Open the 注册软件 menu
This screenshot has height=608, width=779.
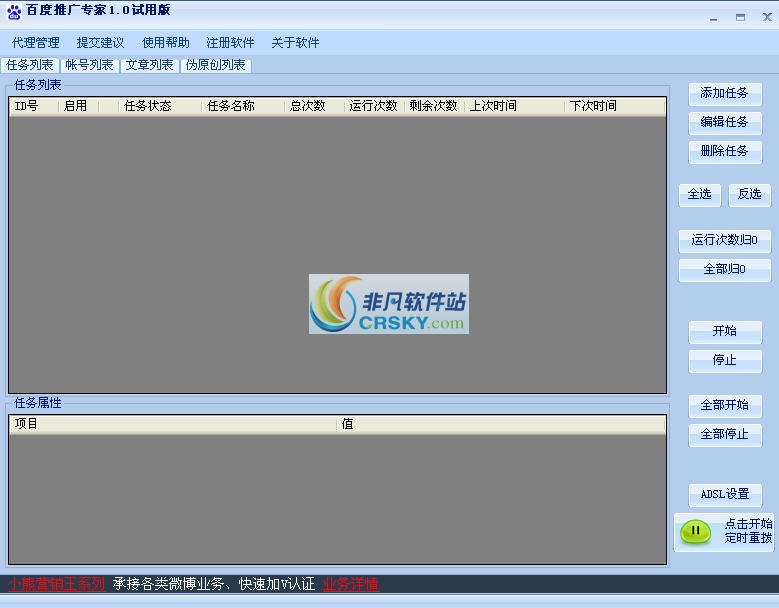click(x=230, y=43)
